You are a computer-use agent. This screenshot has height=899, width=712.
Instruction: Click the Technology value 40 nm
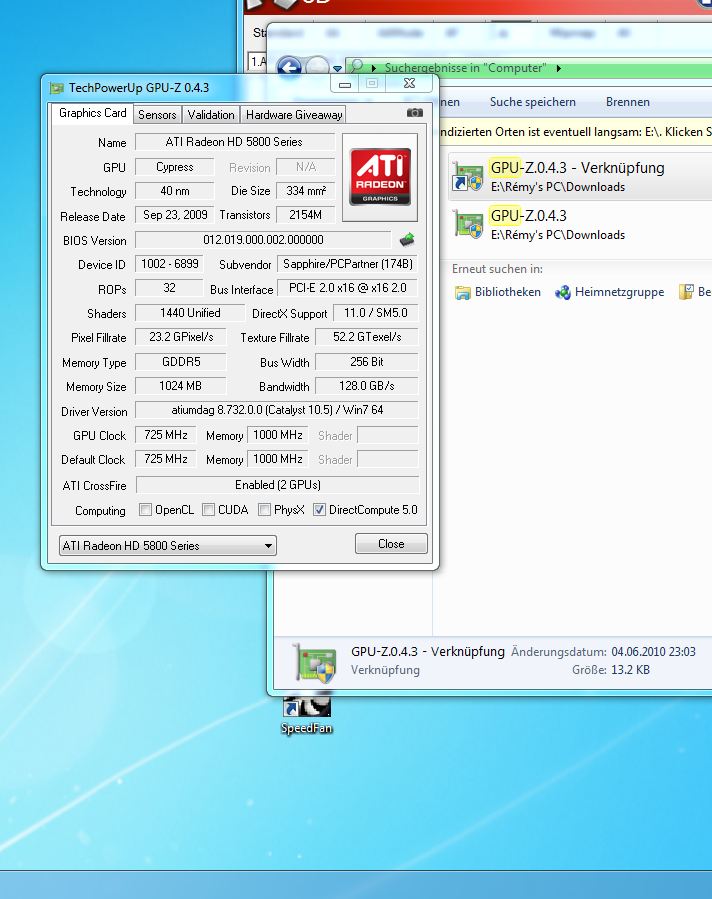[x=174, y=191]
